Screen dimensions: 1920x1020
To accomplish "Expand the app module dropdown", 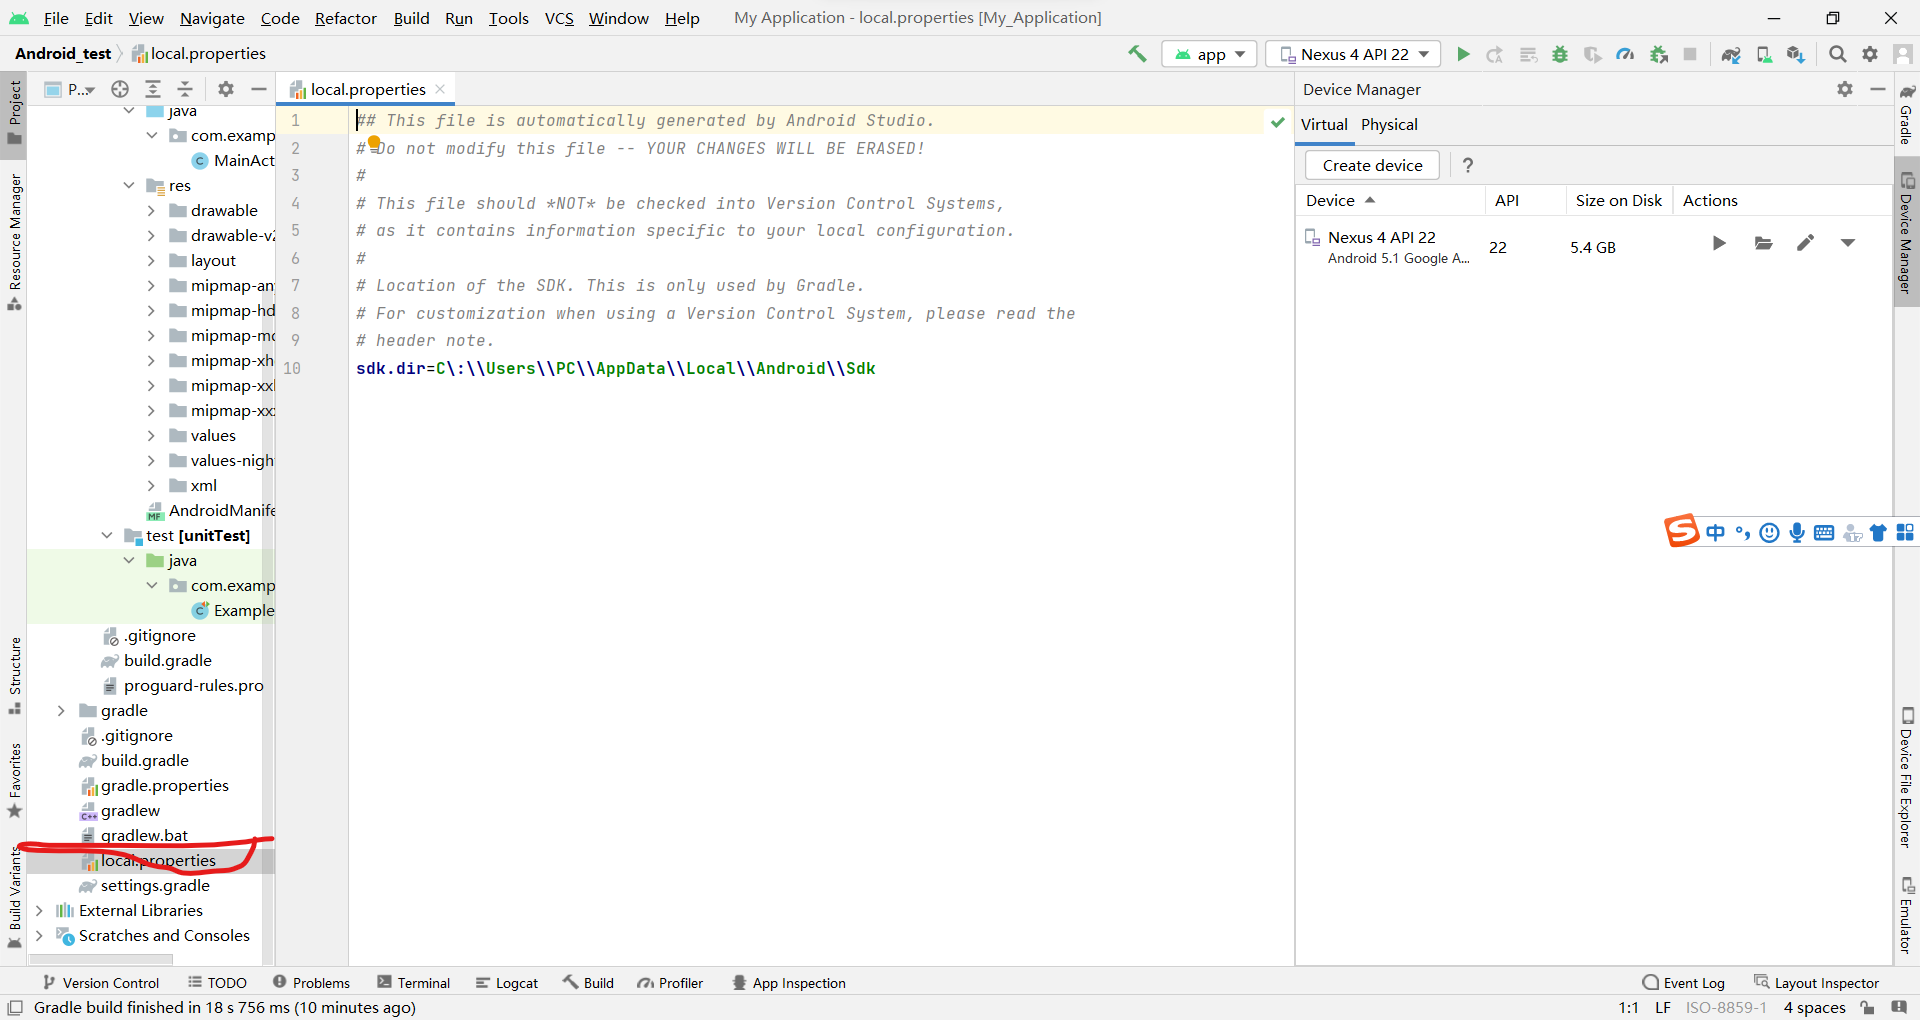I will tap(1208, 54).
